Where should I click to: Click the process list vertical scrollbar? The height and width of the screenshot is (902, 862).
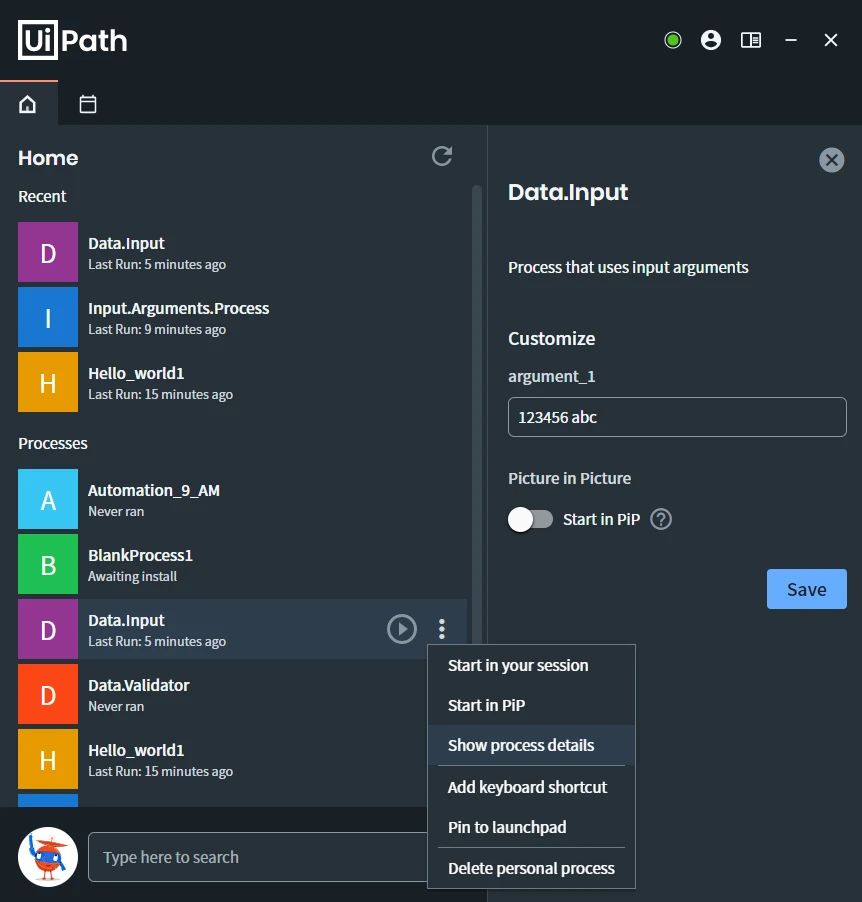coord(476,414)
